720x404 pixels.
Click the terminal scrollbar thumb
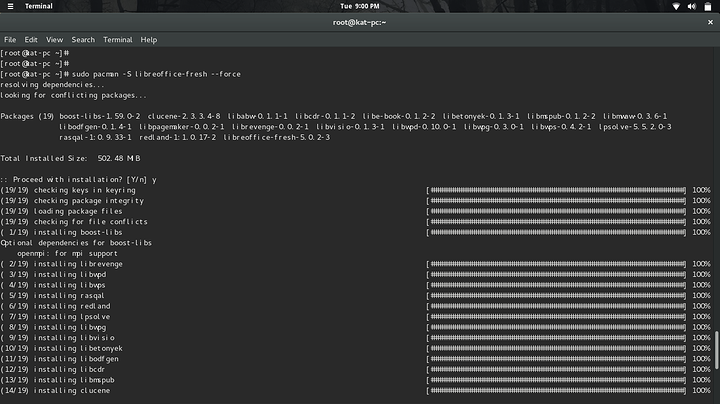click(715, 352)
